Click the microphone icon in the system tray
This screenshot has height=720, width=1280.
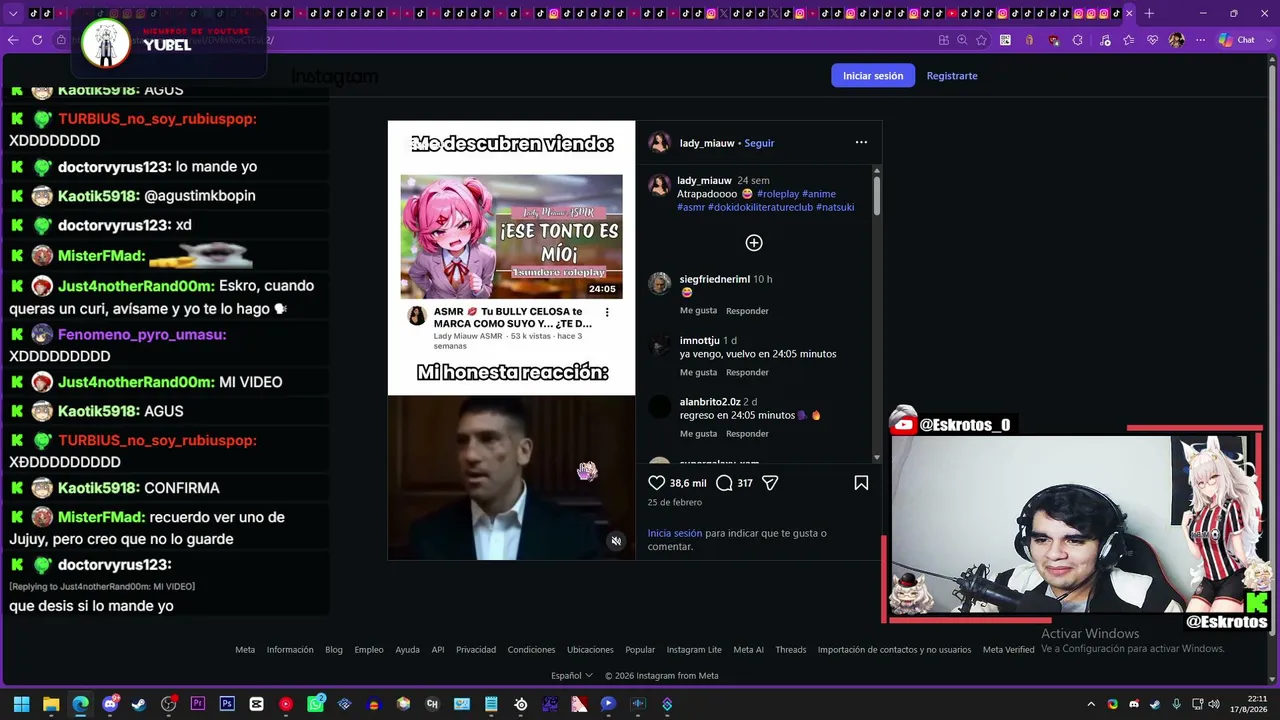click(x=1176, y=704)
